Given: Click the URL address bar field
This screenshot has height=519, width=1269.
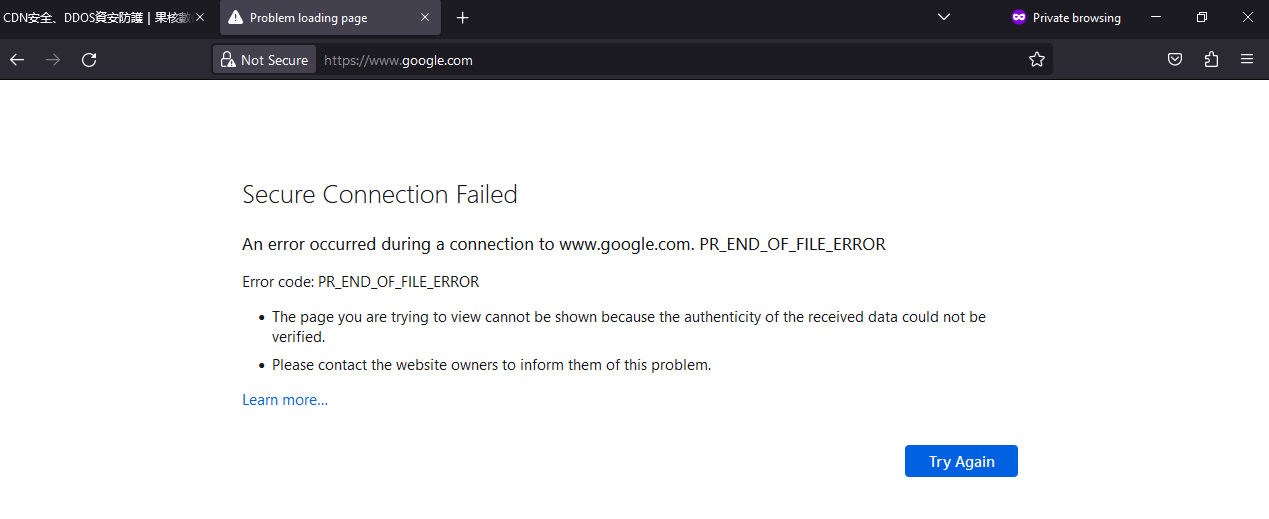Looking at the screenshot, I should click(660, 60).
